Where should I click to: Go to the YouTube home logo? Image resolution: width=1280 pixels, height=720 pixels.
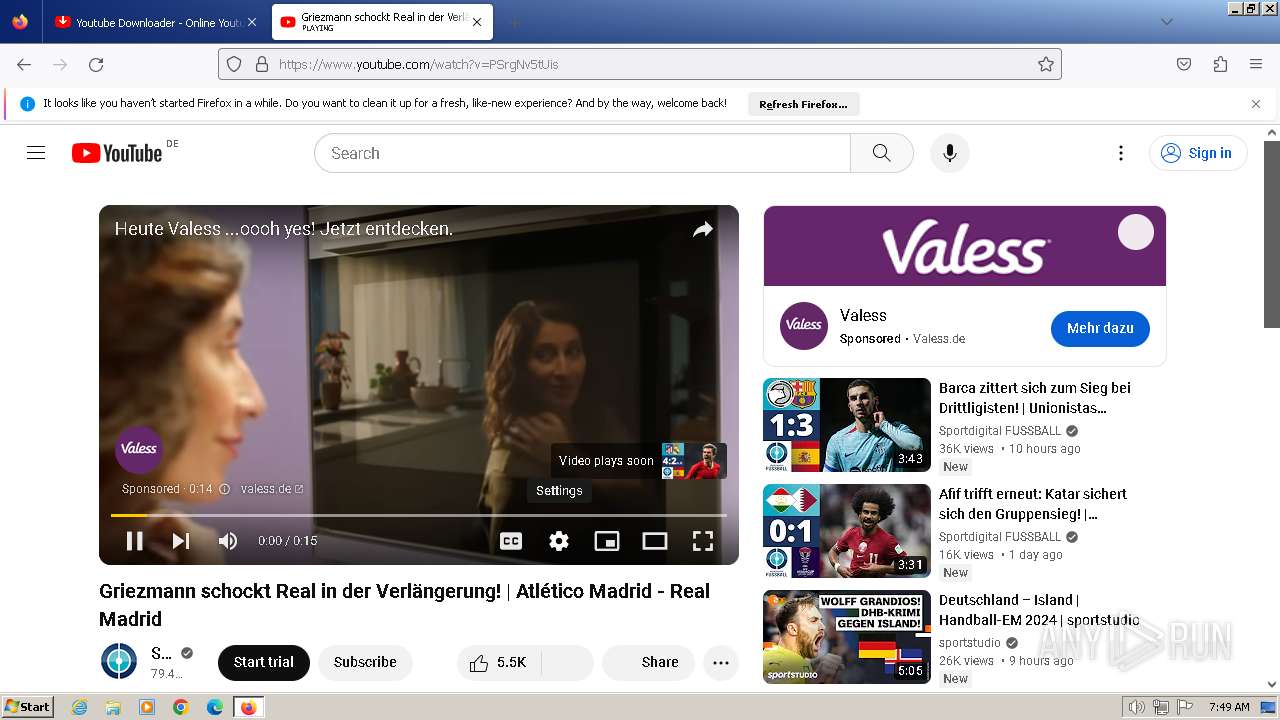117,153
